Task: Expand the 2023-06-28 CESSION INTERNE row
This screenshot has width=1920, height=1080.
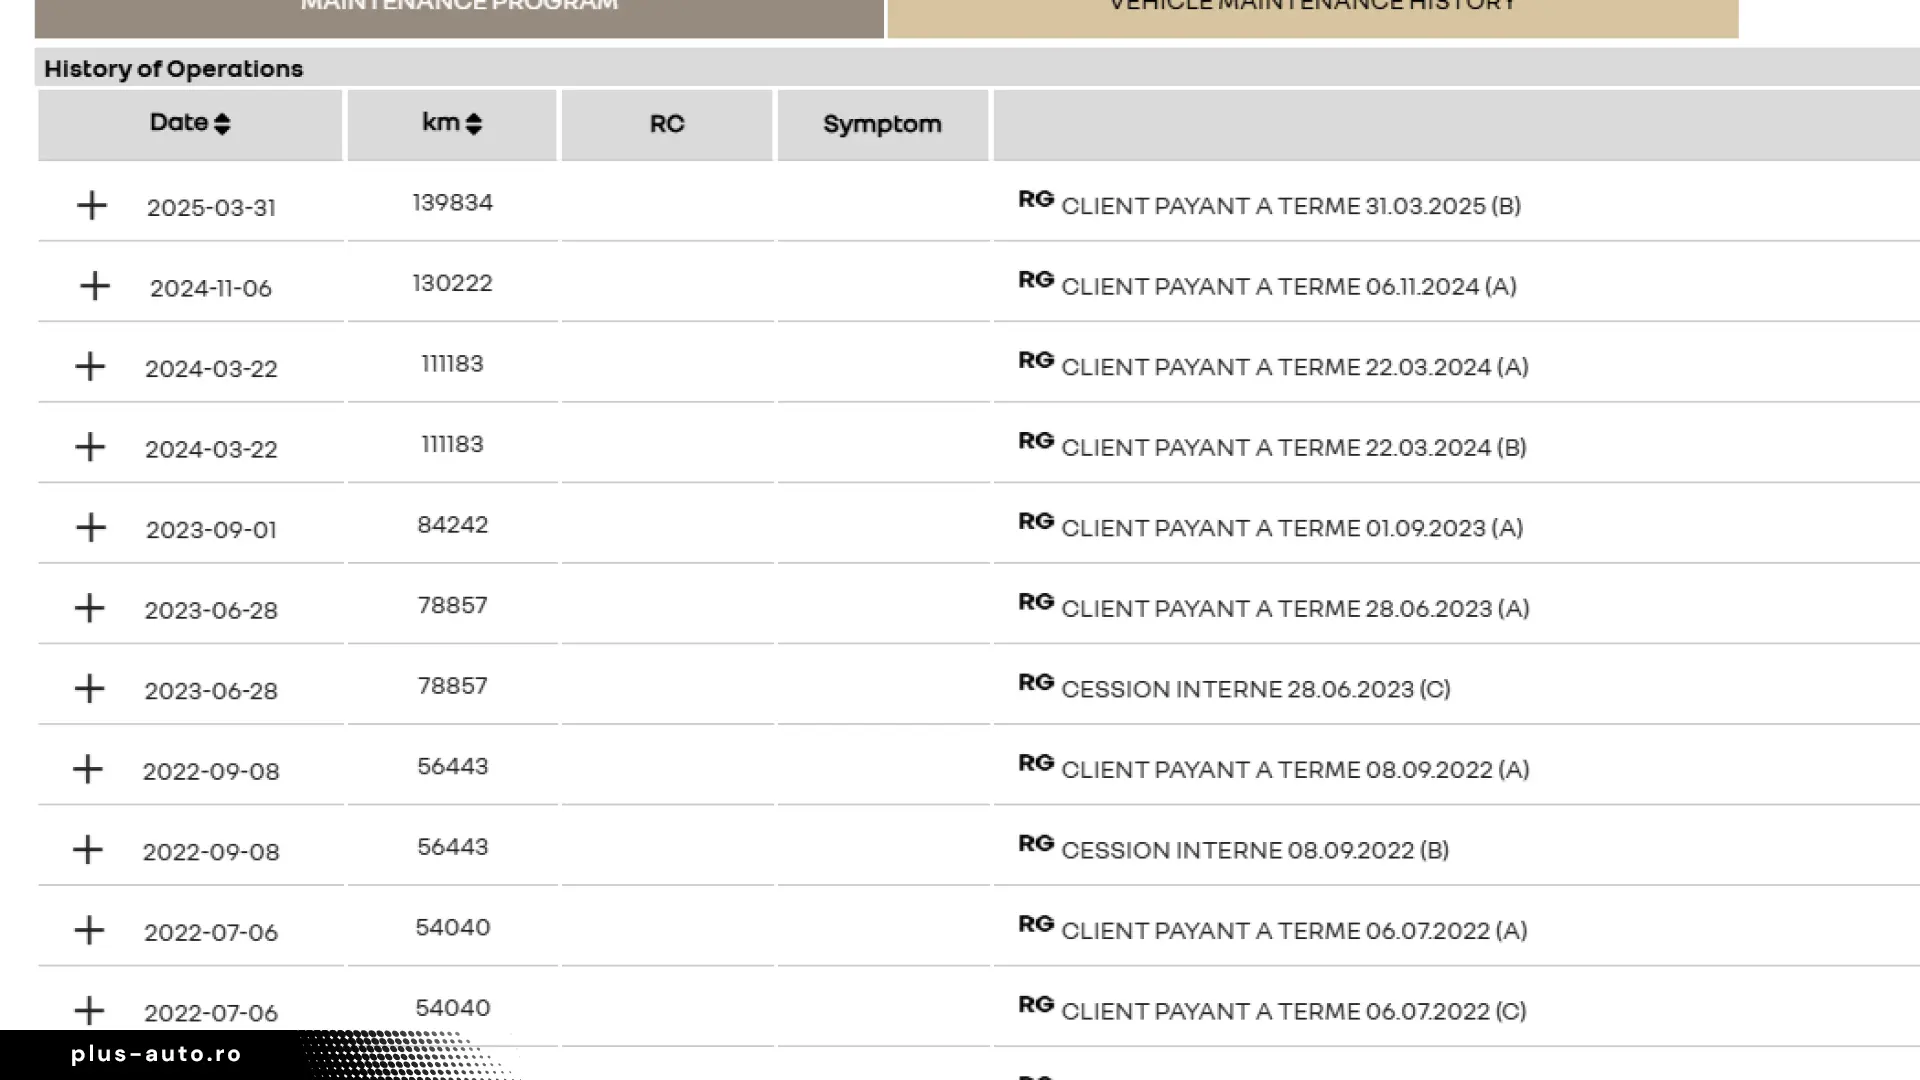Action: tap(89, 688)
